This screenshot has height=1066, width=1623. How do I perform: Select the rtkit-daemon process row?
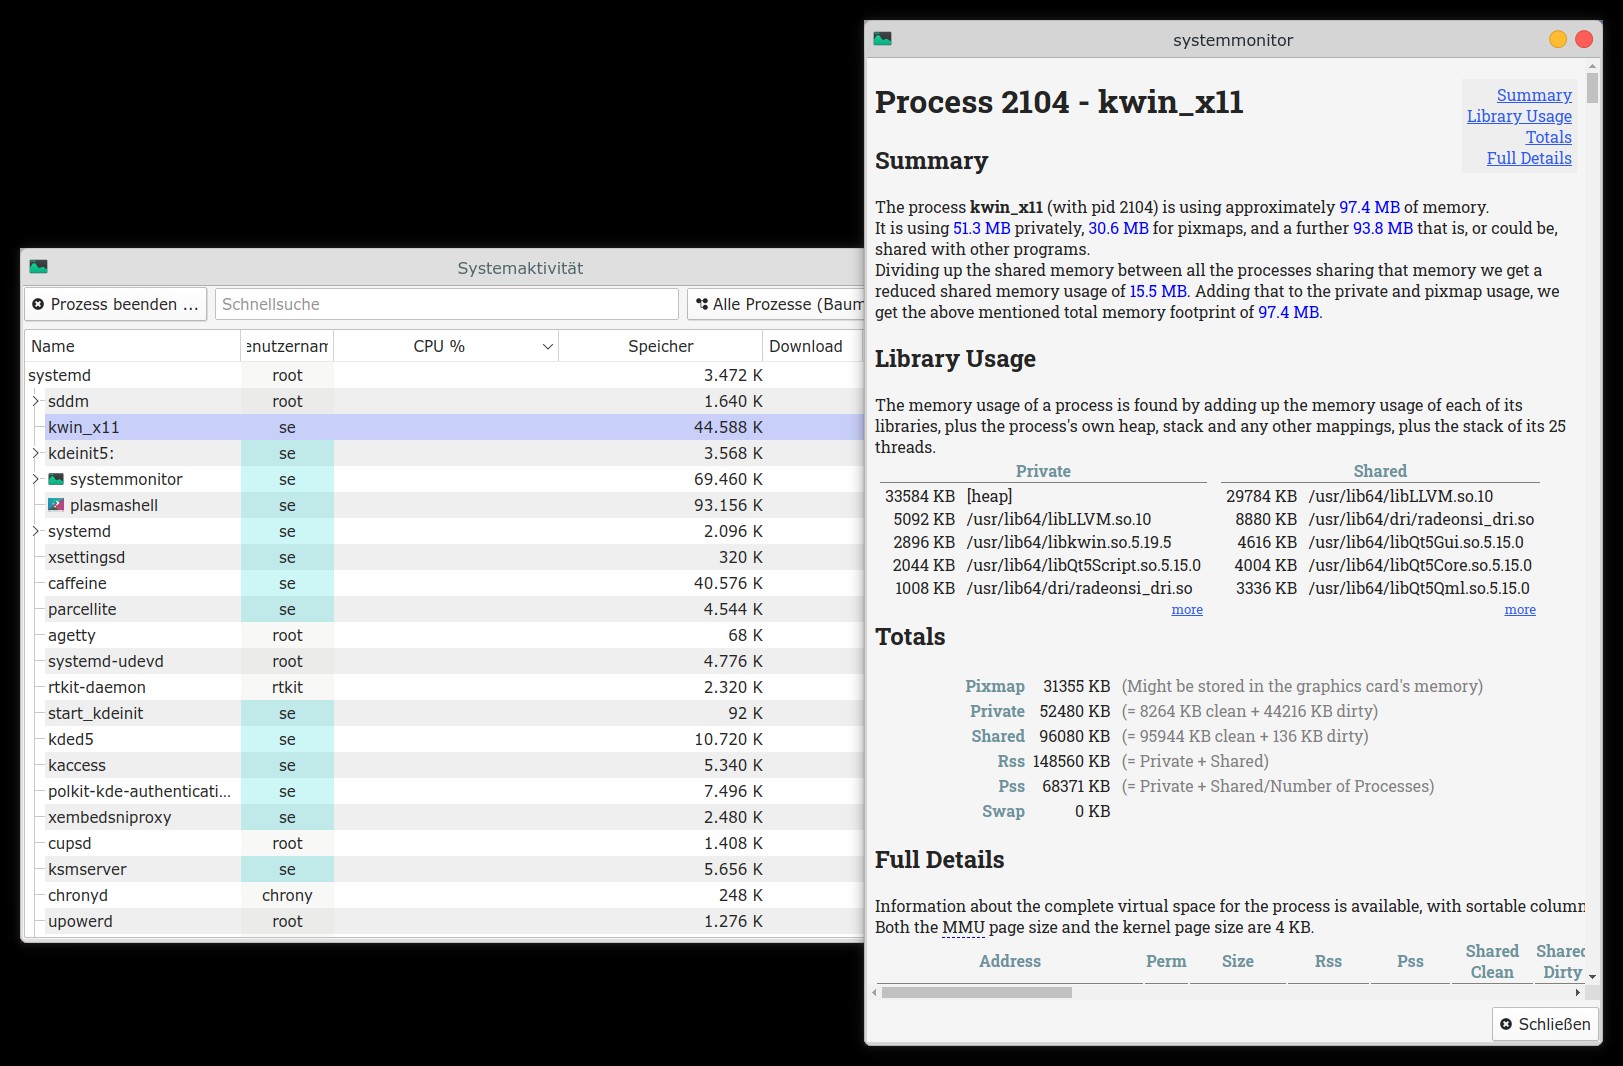point(443,687)
